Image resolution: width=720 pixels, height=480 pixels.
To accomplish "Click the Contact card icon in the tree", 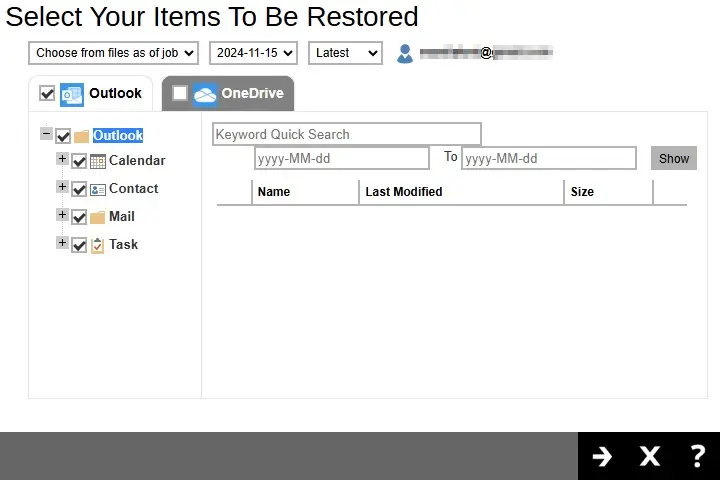I will click(98, 189).
